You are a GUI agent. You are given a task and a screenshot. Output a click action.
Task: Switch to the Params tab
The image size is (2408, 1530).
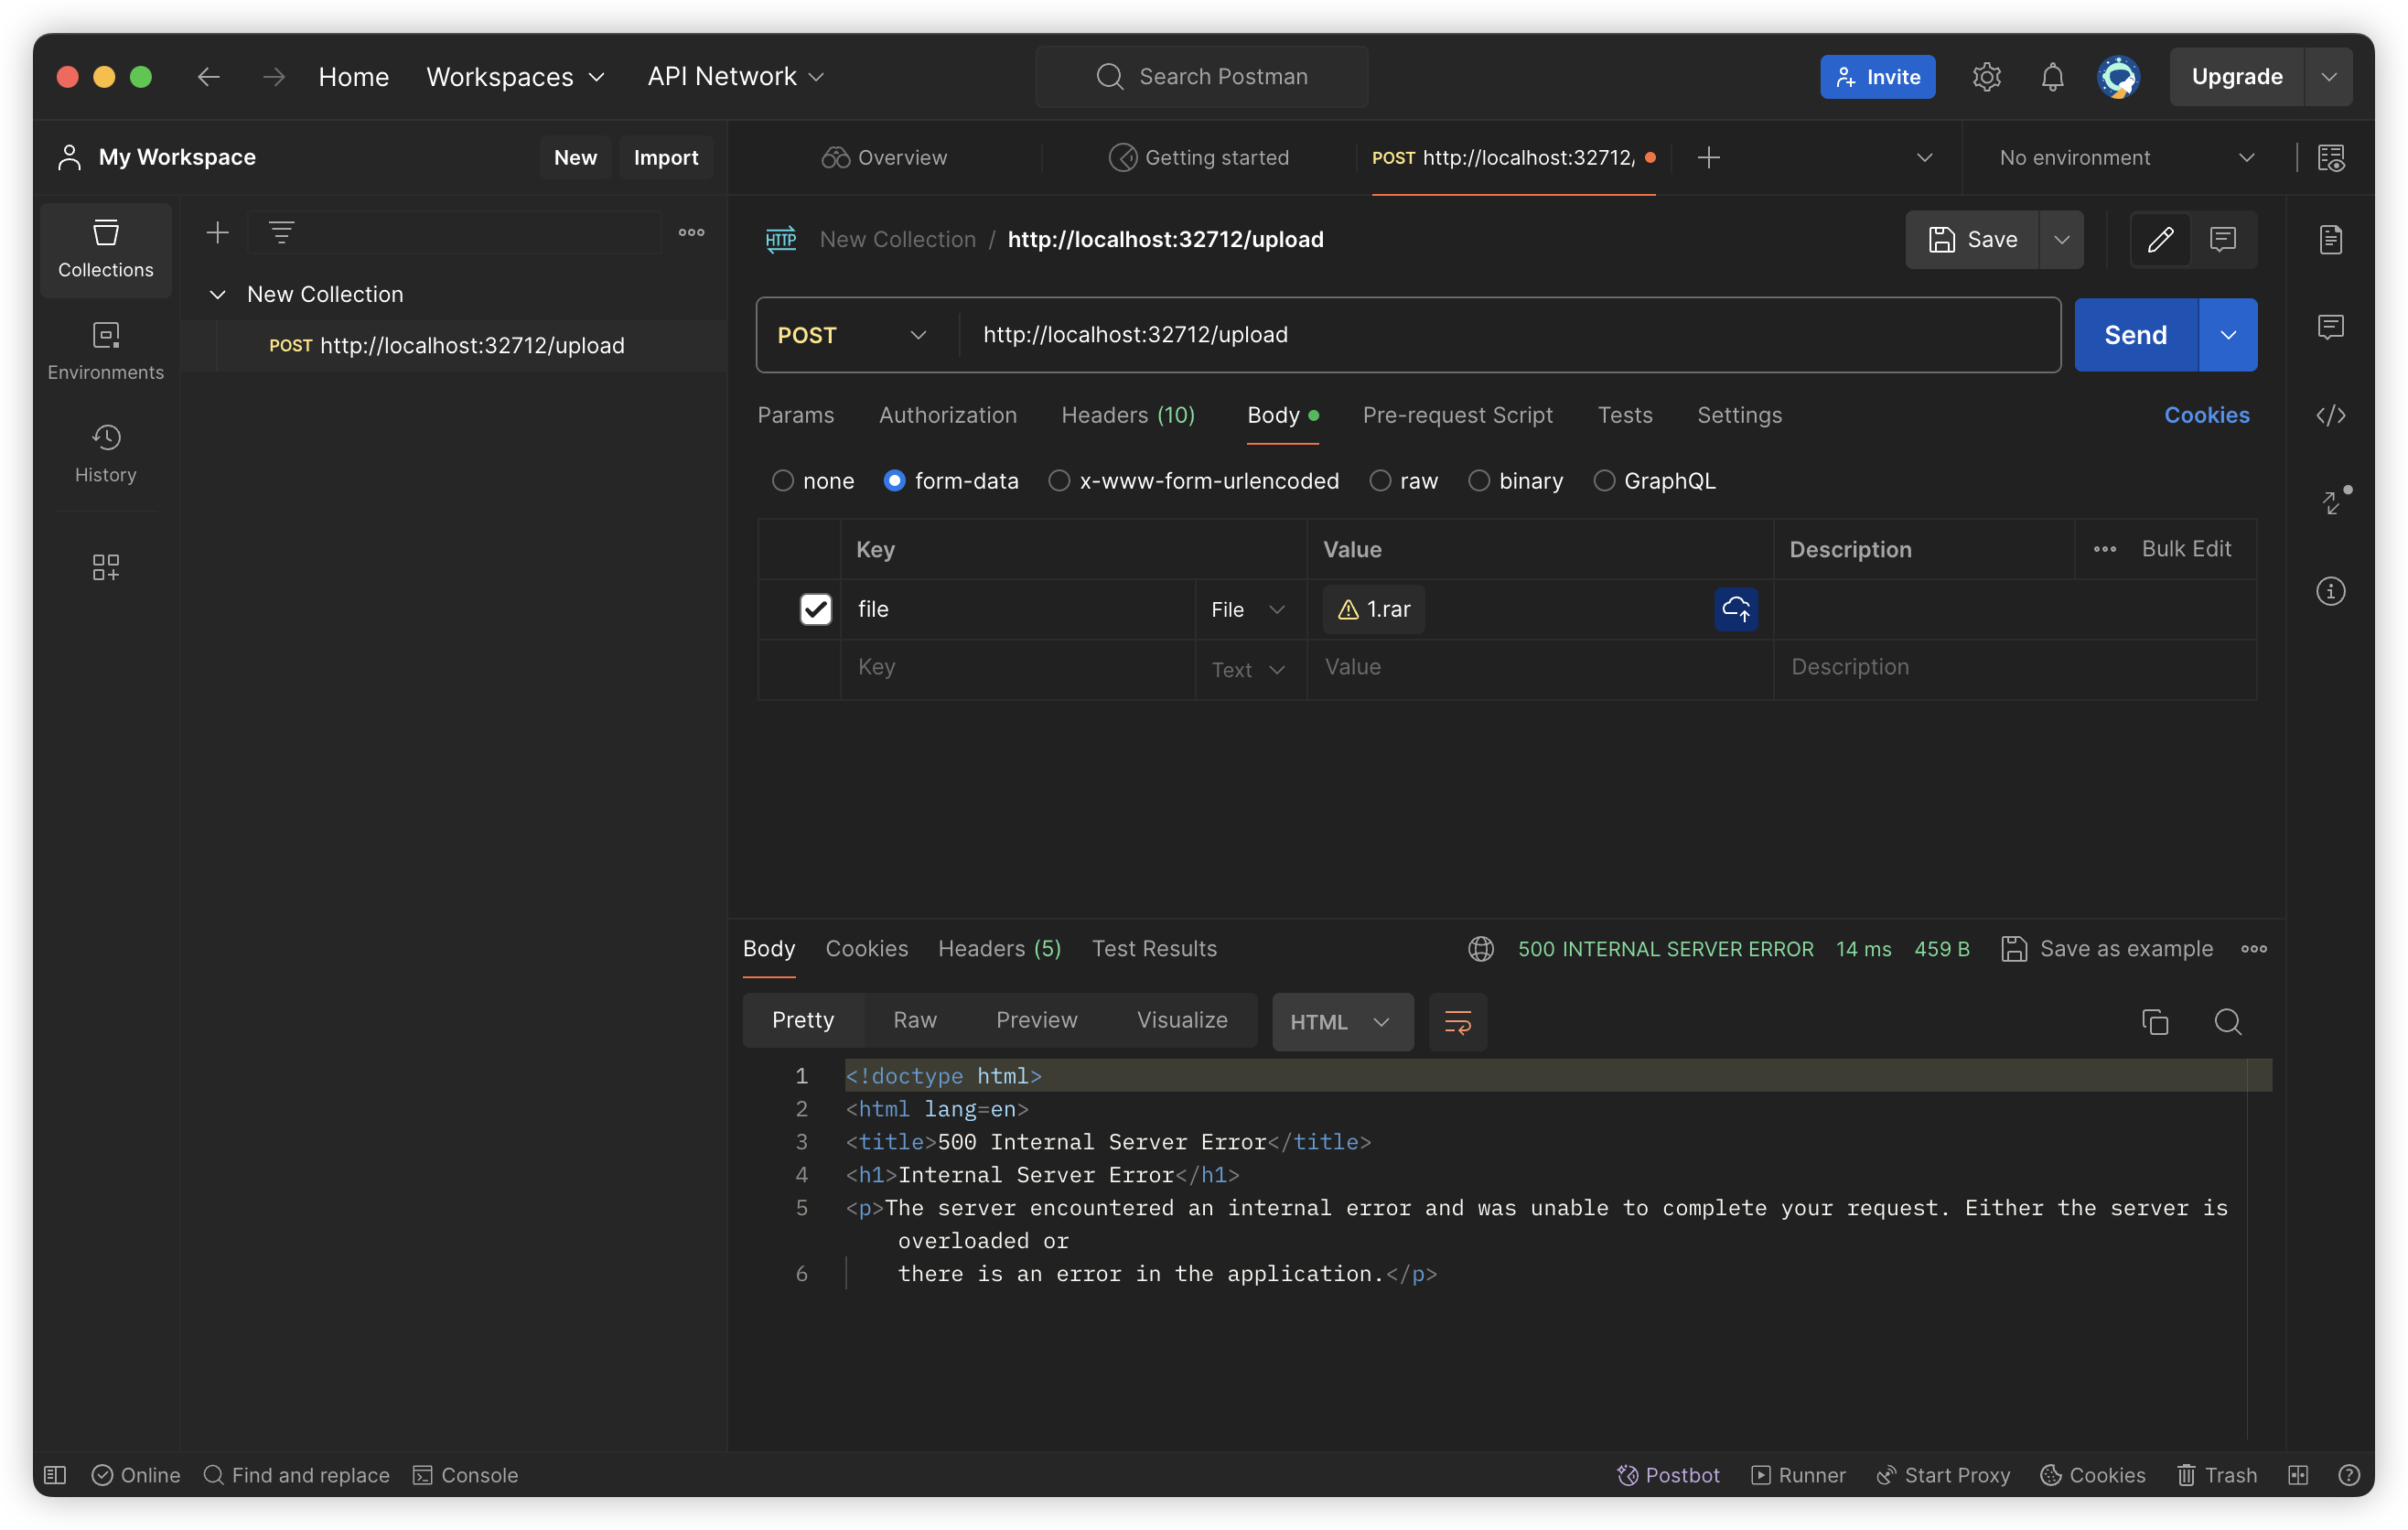(x=795, y=415)
